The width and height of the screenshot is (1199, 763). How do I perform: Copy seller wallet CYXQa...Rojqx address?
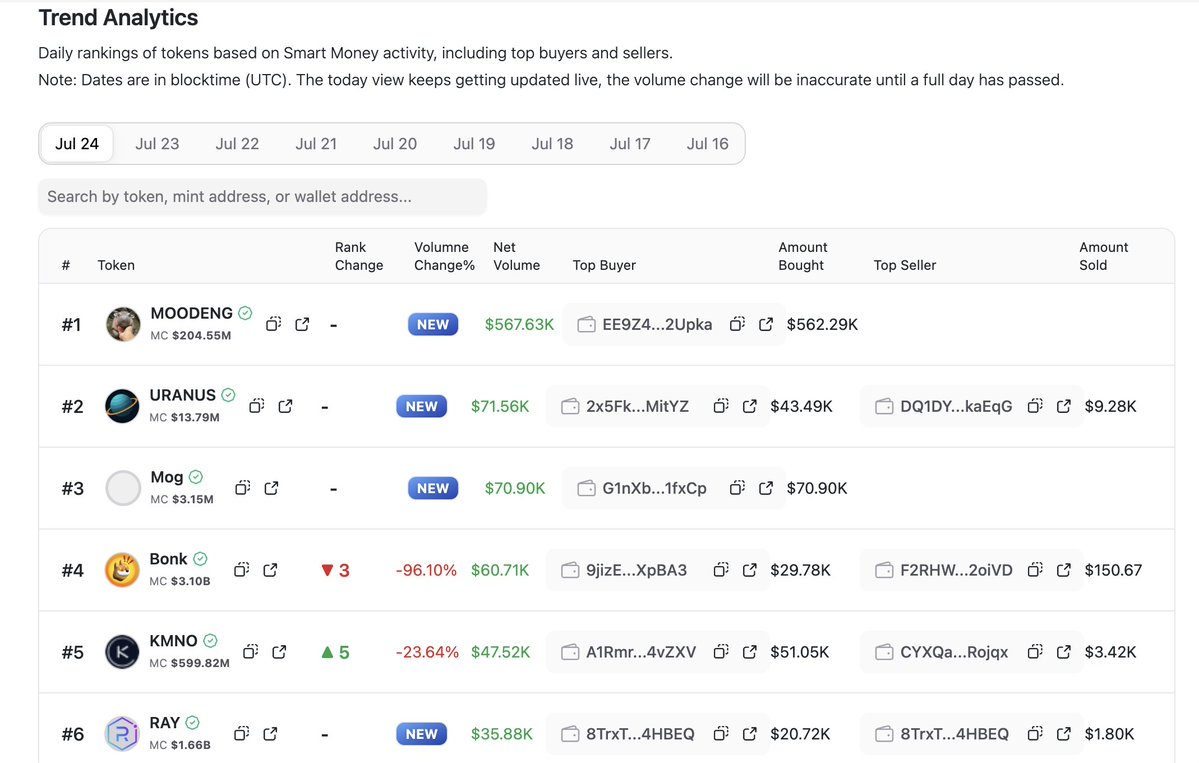coord(1035,651)
